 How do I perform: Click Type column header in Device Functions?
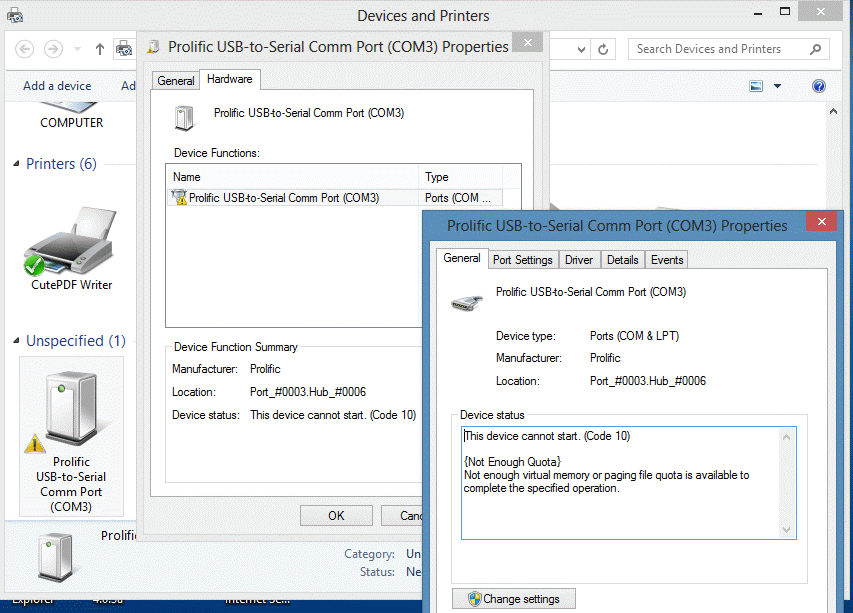[460, 177]
